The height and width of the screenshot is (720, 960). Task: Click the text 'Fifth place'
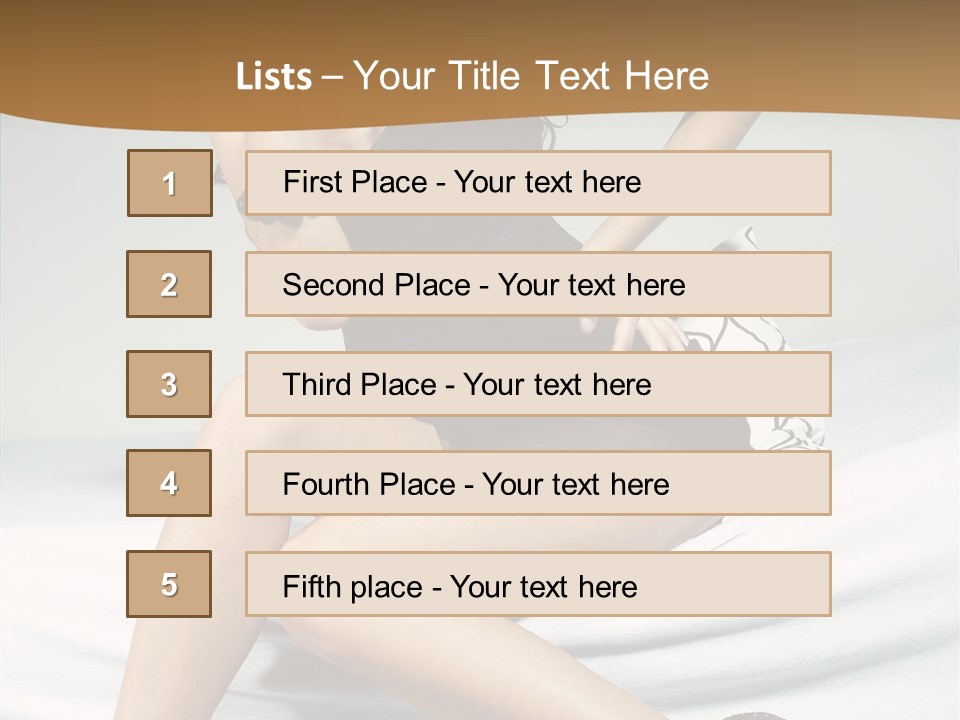pyautogui.click(x=354, y=586)
